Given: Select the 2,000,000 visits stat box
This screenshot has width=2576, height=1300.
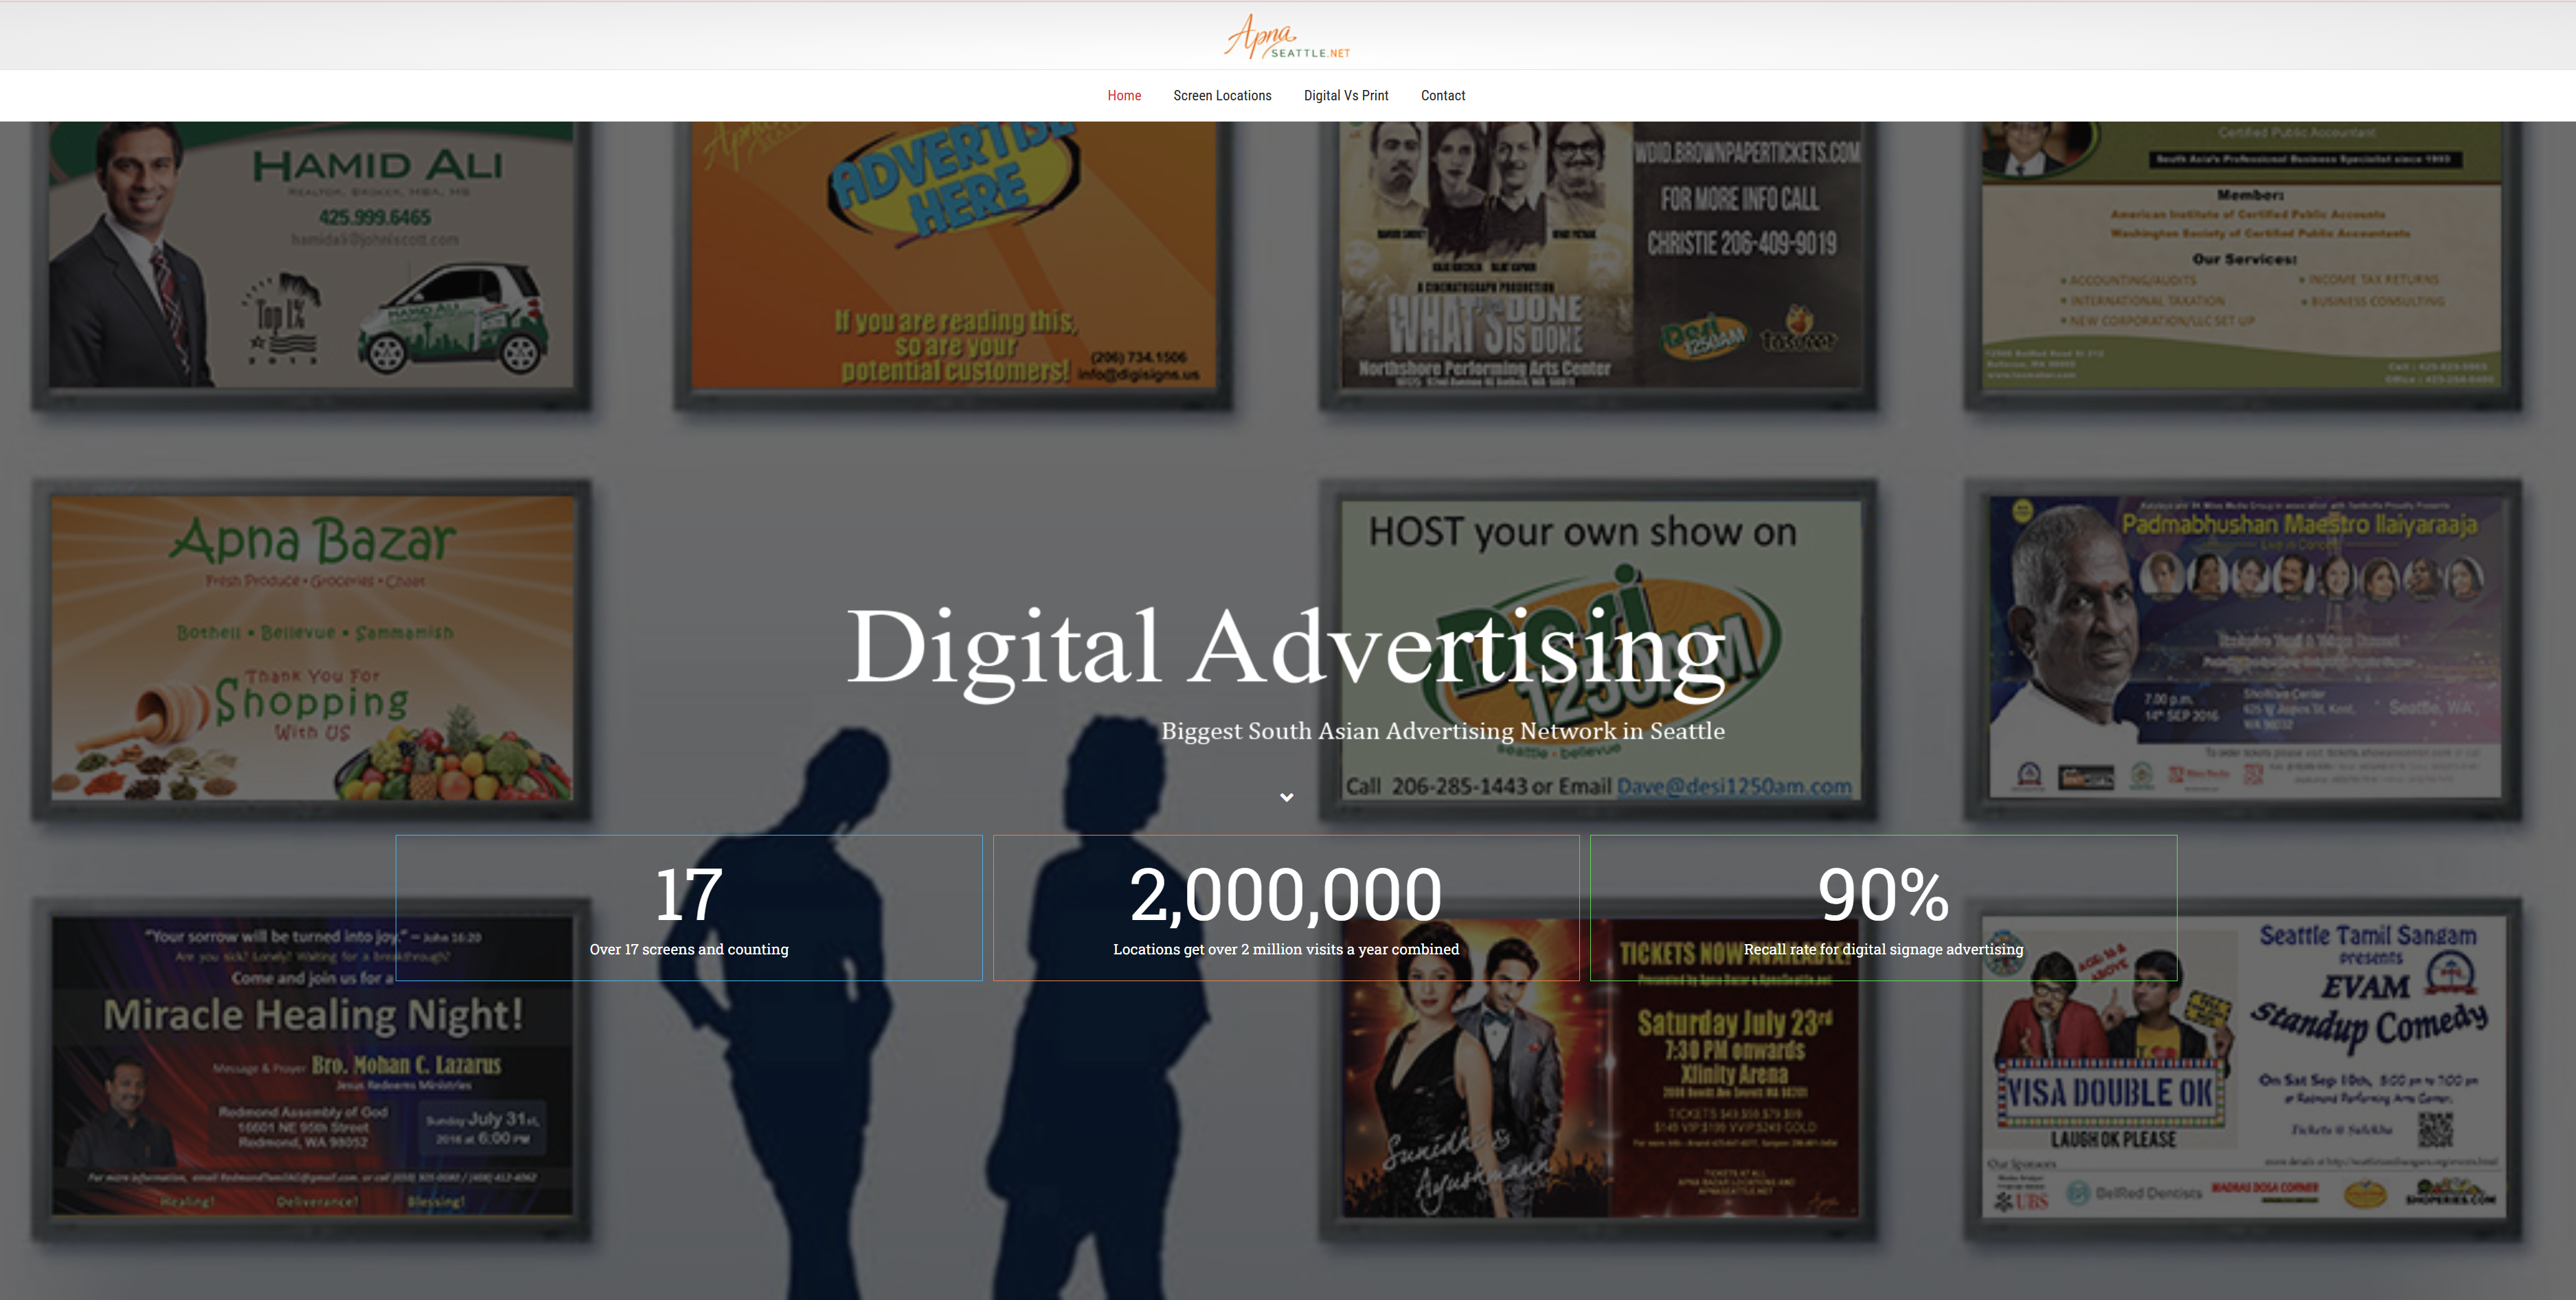Looking at the screenshot, I should pyautogui.click(x=1286, y=908).
